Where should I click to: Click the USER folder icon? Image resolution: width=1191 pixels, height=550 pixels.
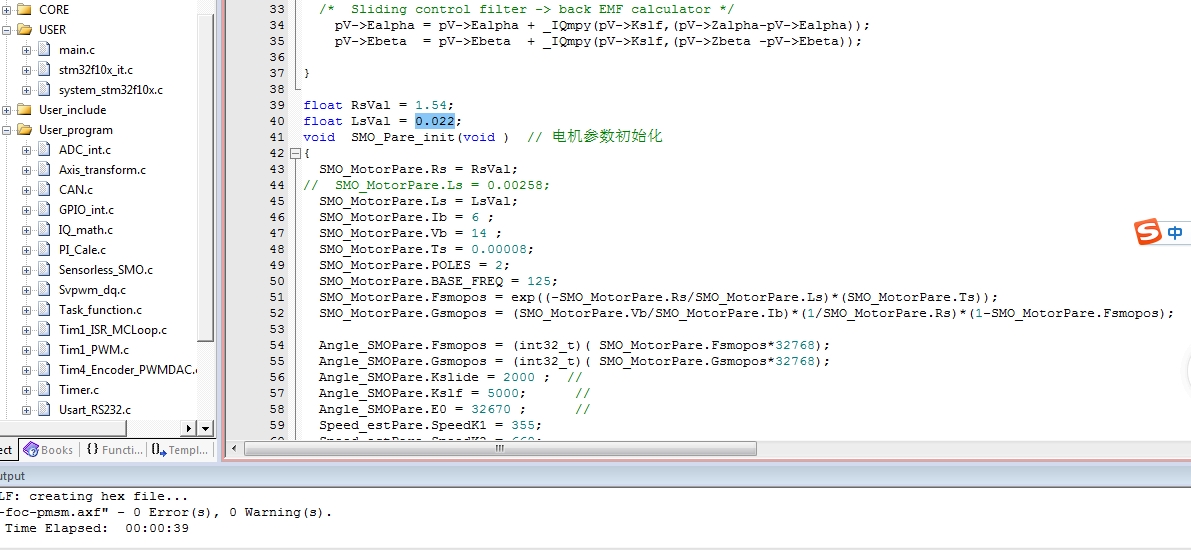coord(24,30)
